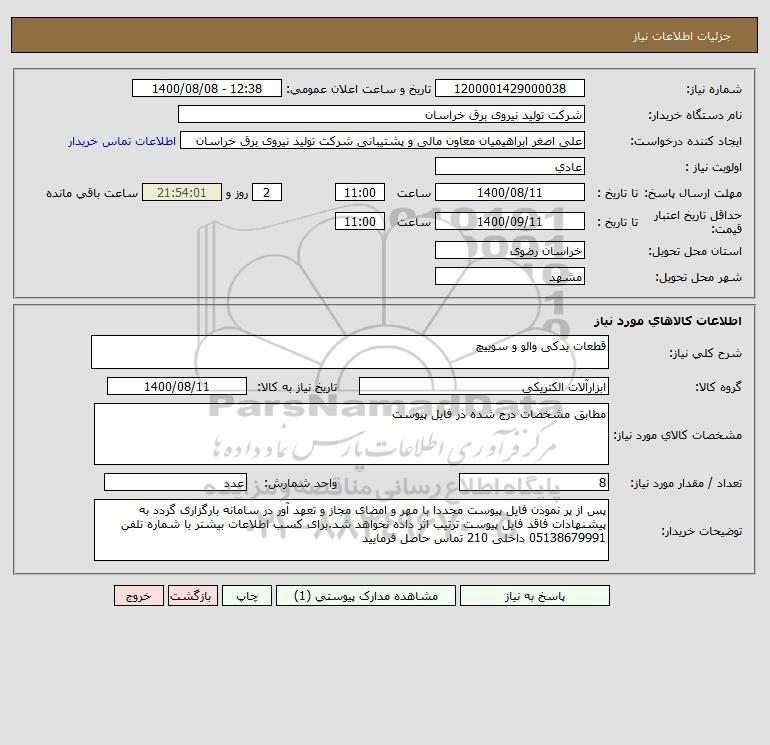Click the جزئیات اطلاعات نیاز header title

tap(682, 36)
